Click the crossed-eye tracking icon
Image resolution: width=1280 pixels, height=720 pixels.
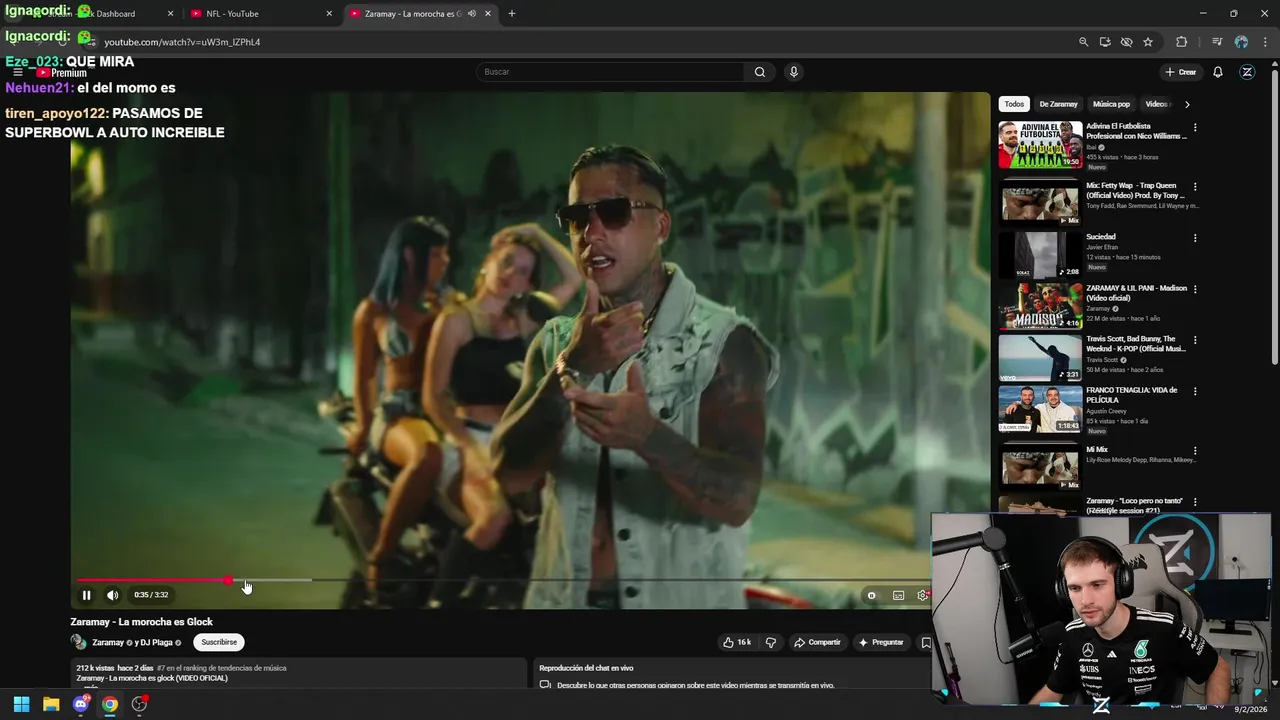pos(1126,42)
